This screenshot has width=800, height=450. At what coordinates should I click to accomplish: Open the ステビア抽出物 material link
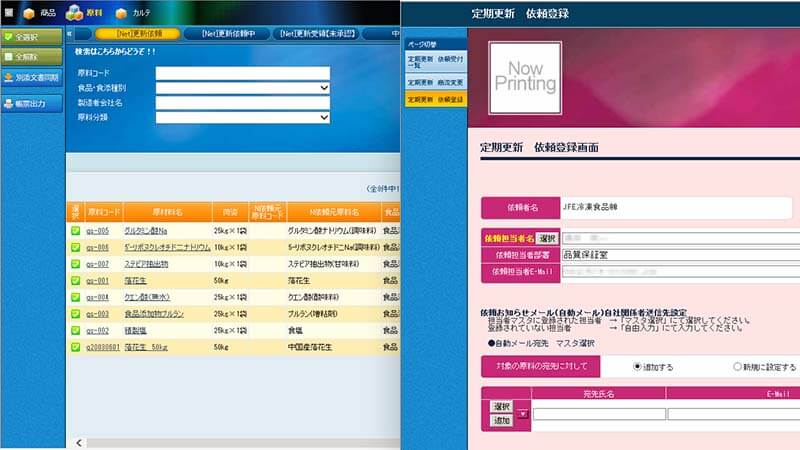click(145, 264)
